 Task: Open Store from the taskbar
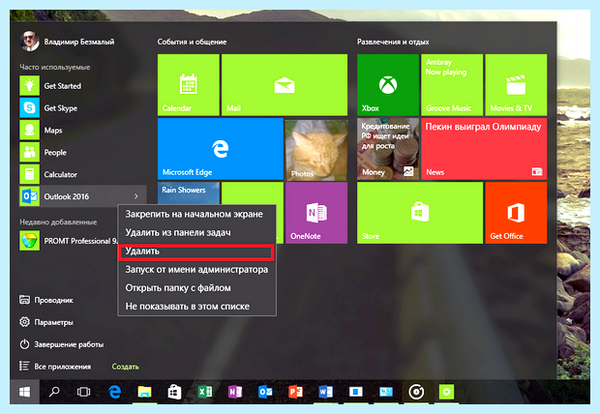tap(174, 392)
